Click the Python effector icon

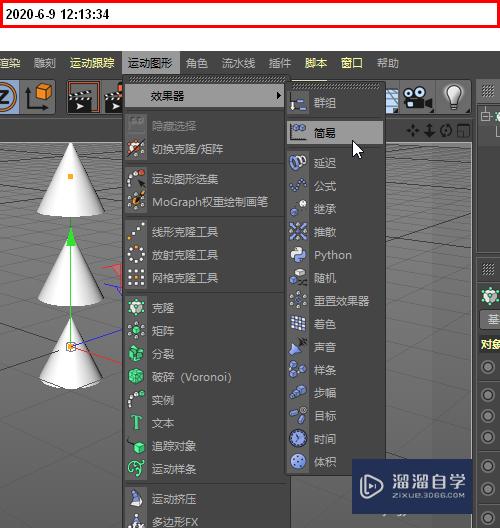(298, 255)
